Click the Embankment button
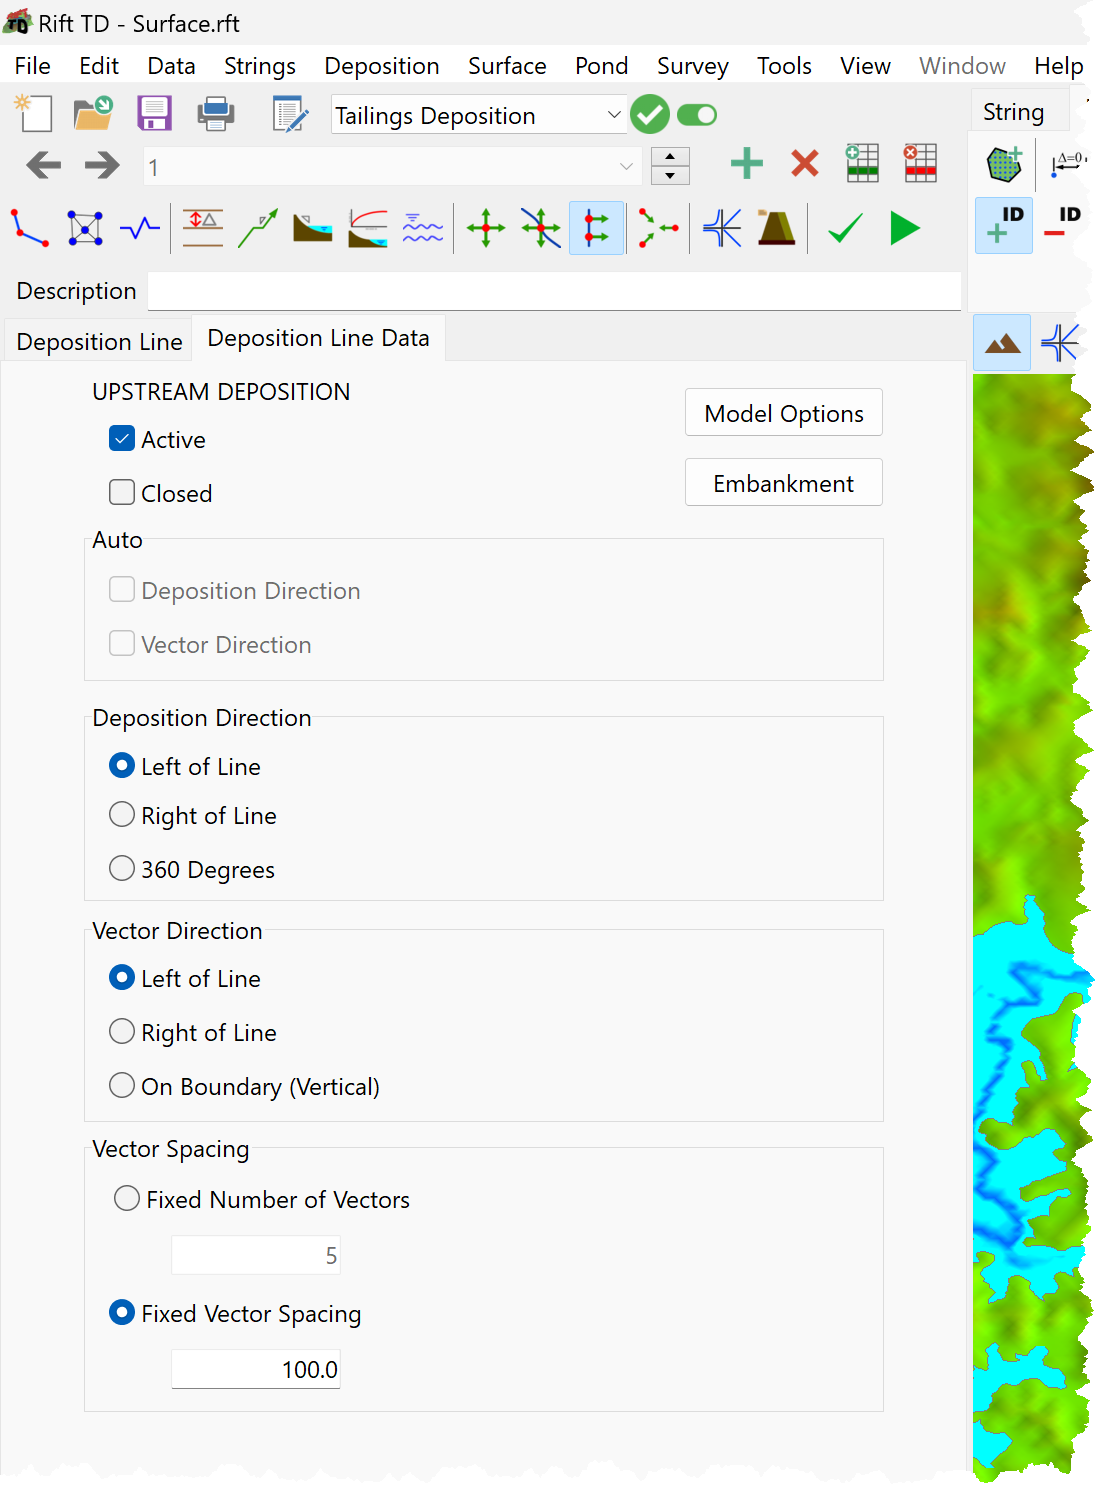The height and width of the screenshot is (1491, 1101). point(784,483)
